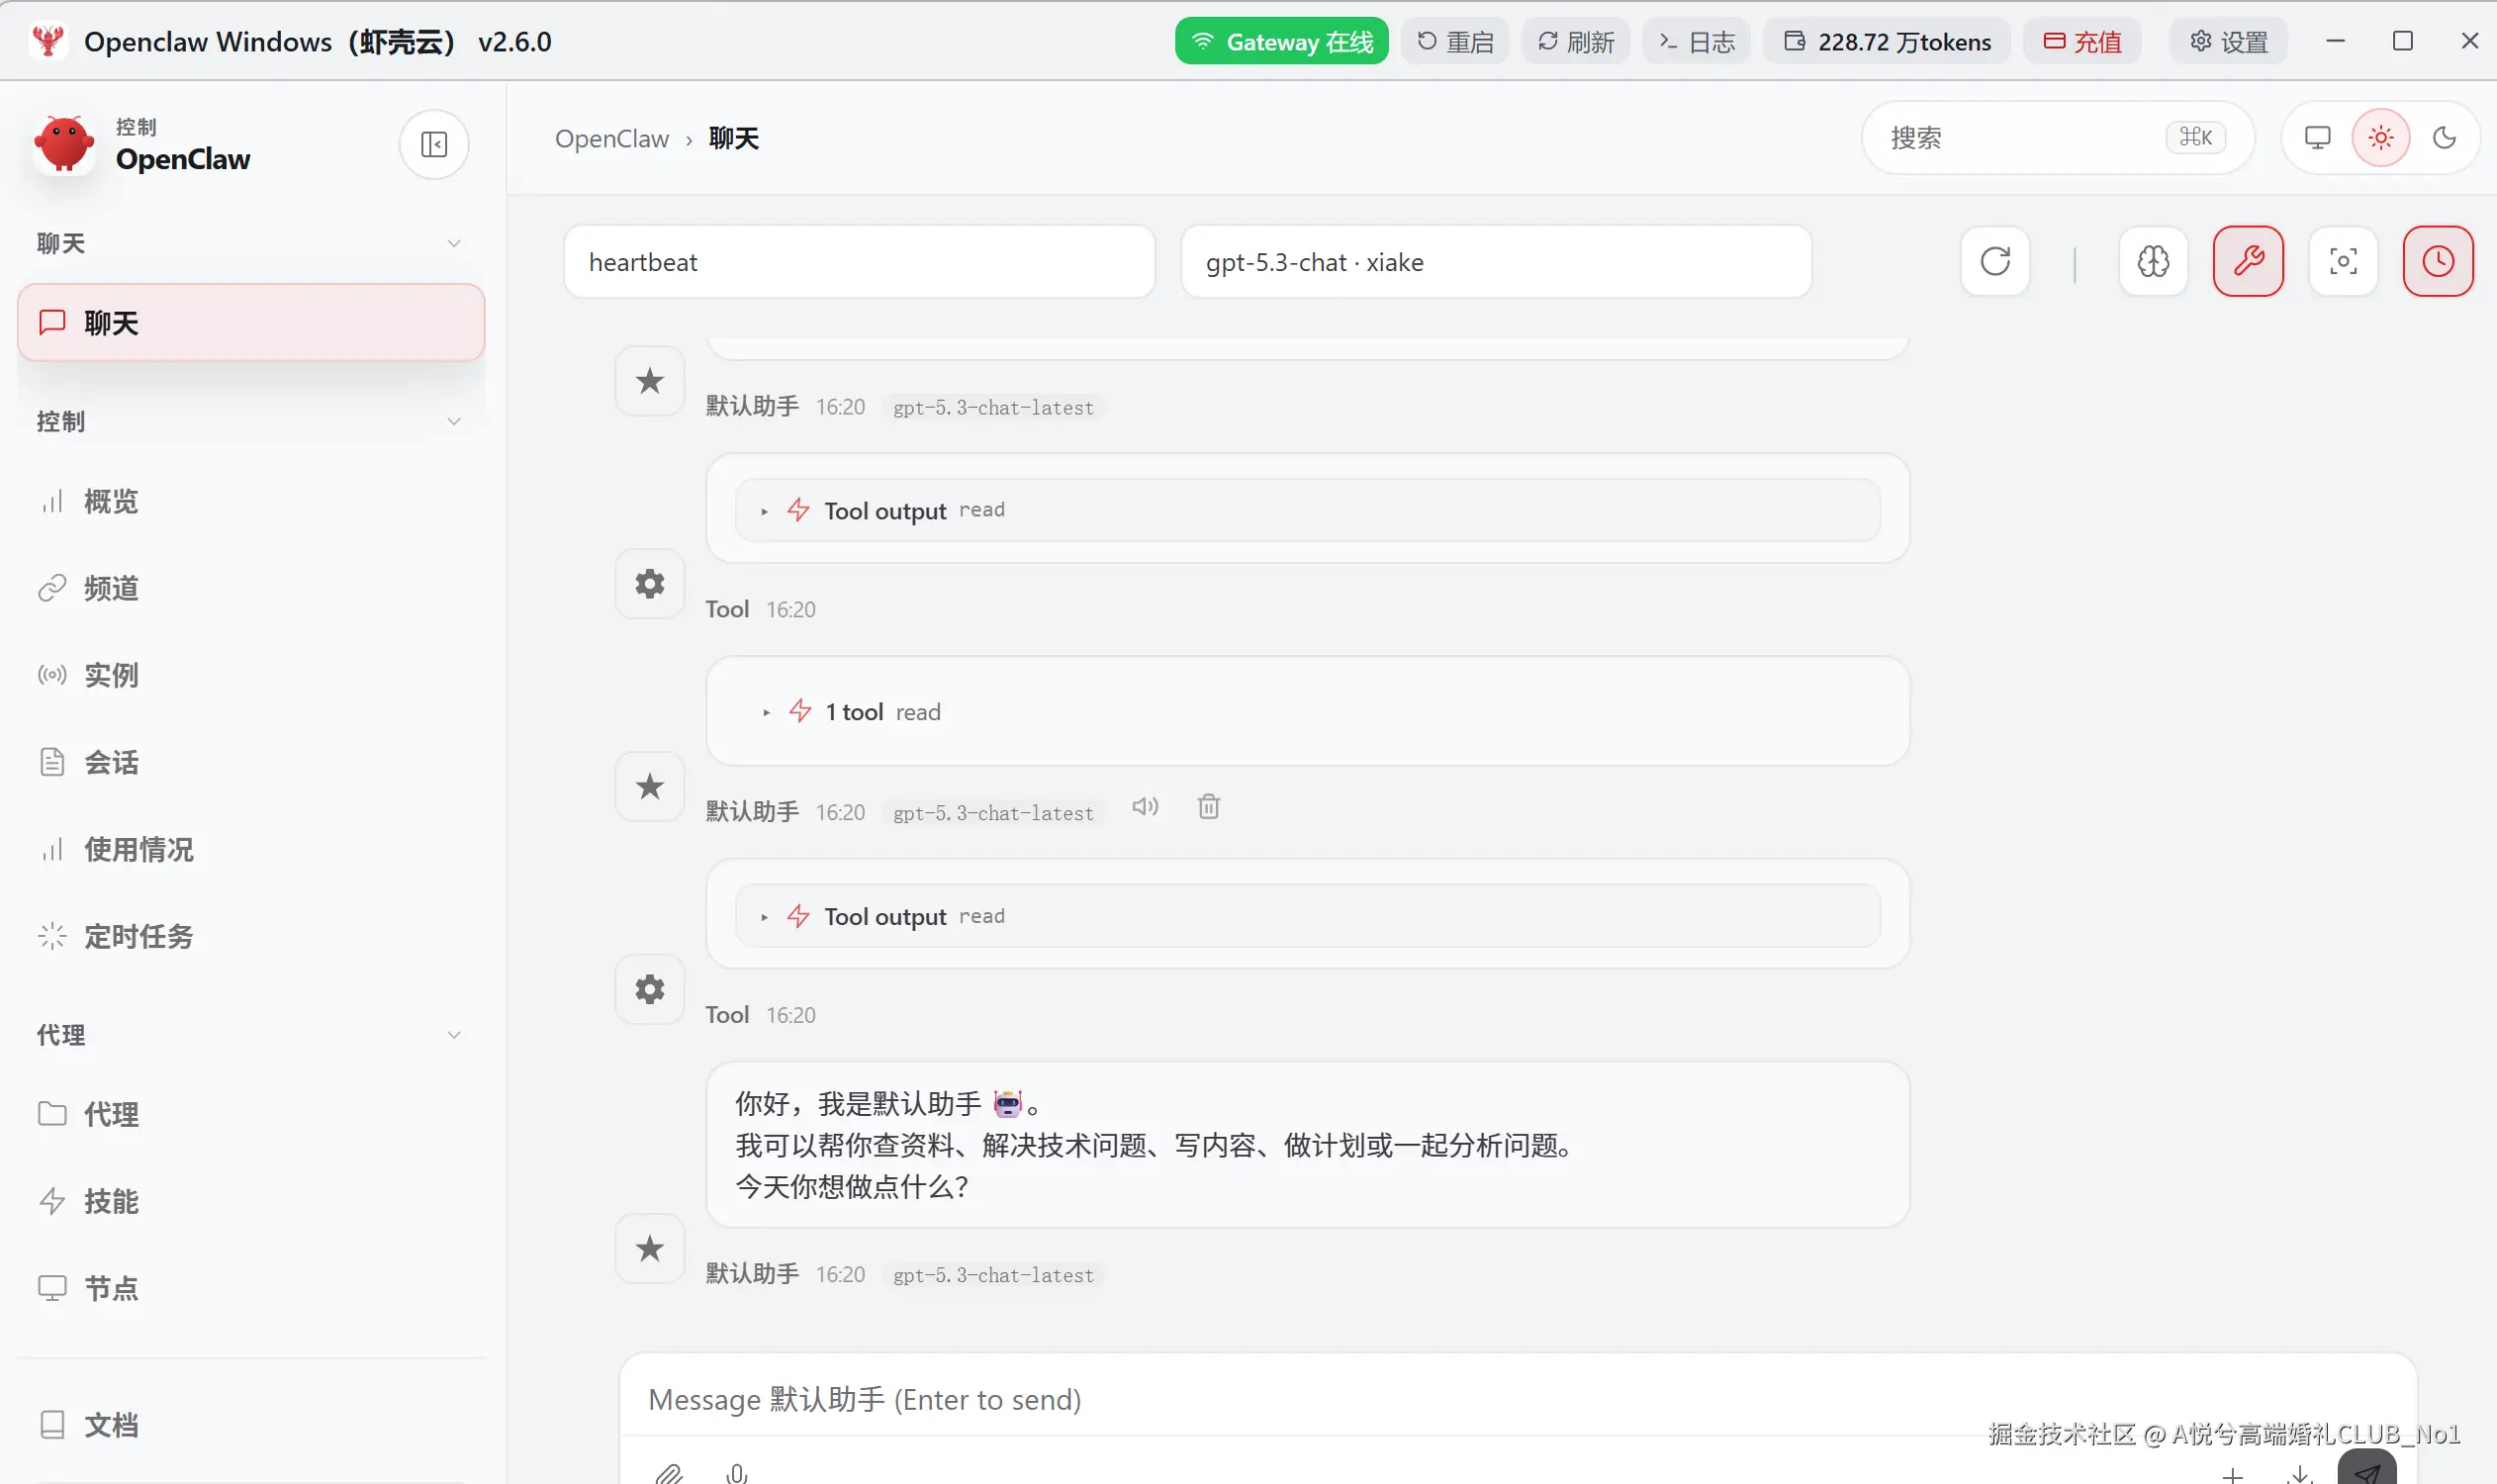Toggle the brain thinking display icon
This screenshot has height=1484, width=2497.
[2153, 262]
